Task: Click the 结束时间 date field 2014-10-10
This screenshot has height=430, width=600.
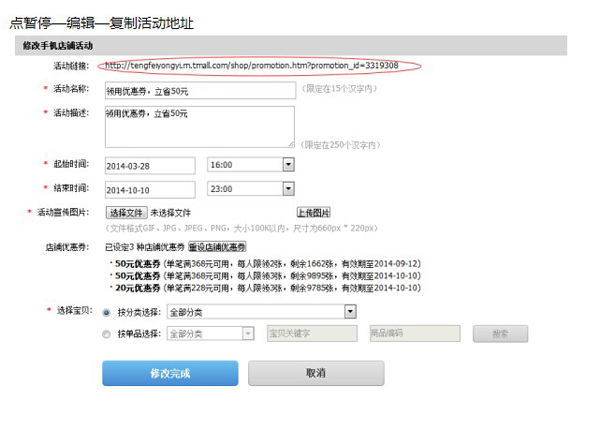Action: pyautogui.click(x=150, y=190)
